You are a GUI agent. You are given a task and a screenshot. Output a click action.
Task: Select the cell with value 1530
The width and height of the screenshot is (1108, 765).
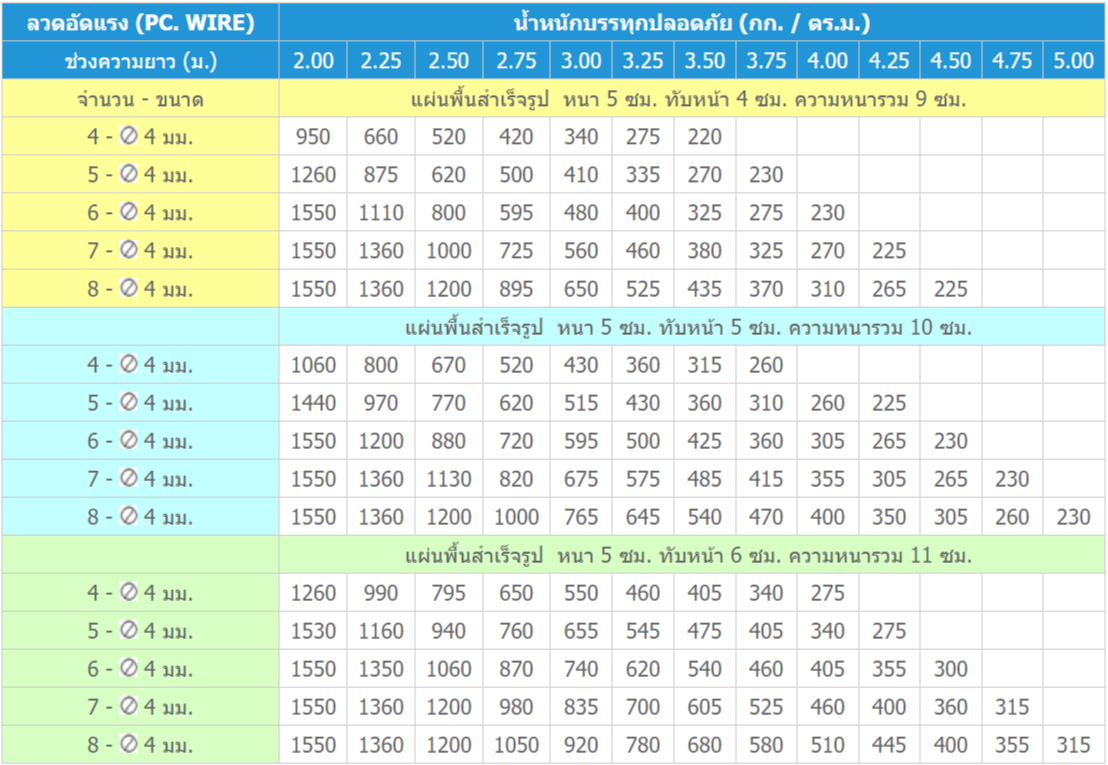pyautogui.click(x=313, y=631)
